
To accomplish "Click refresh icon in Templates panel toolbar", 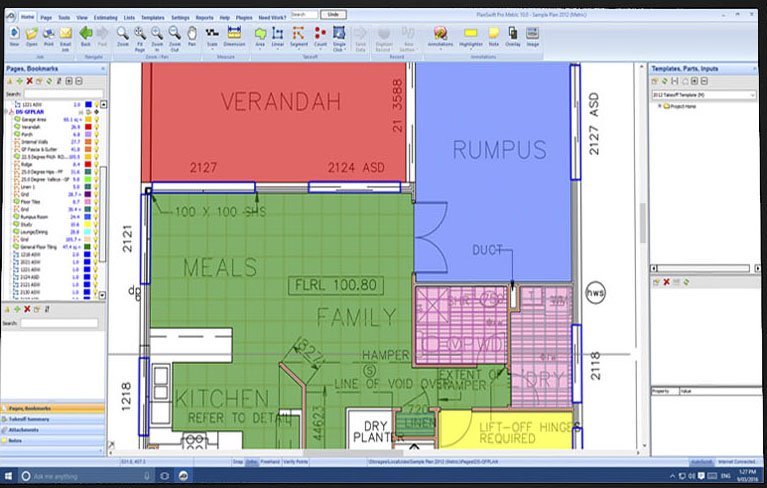I will pyautogui.click(x=664, y=81).
